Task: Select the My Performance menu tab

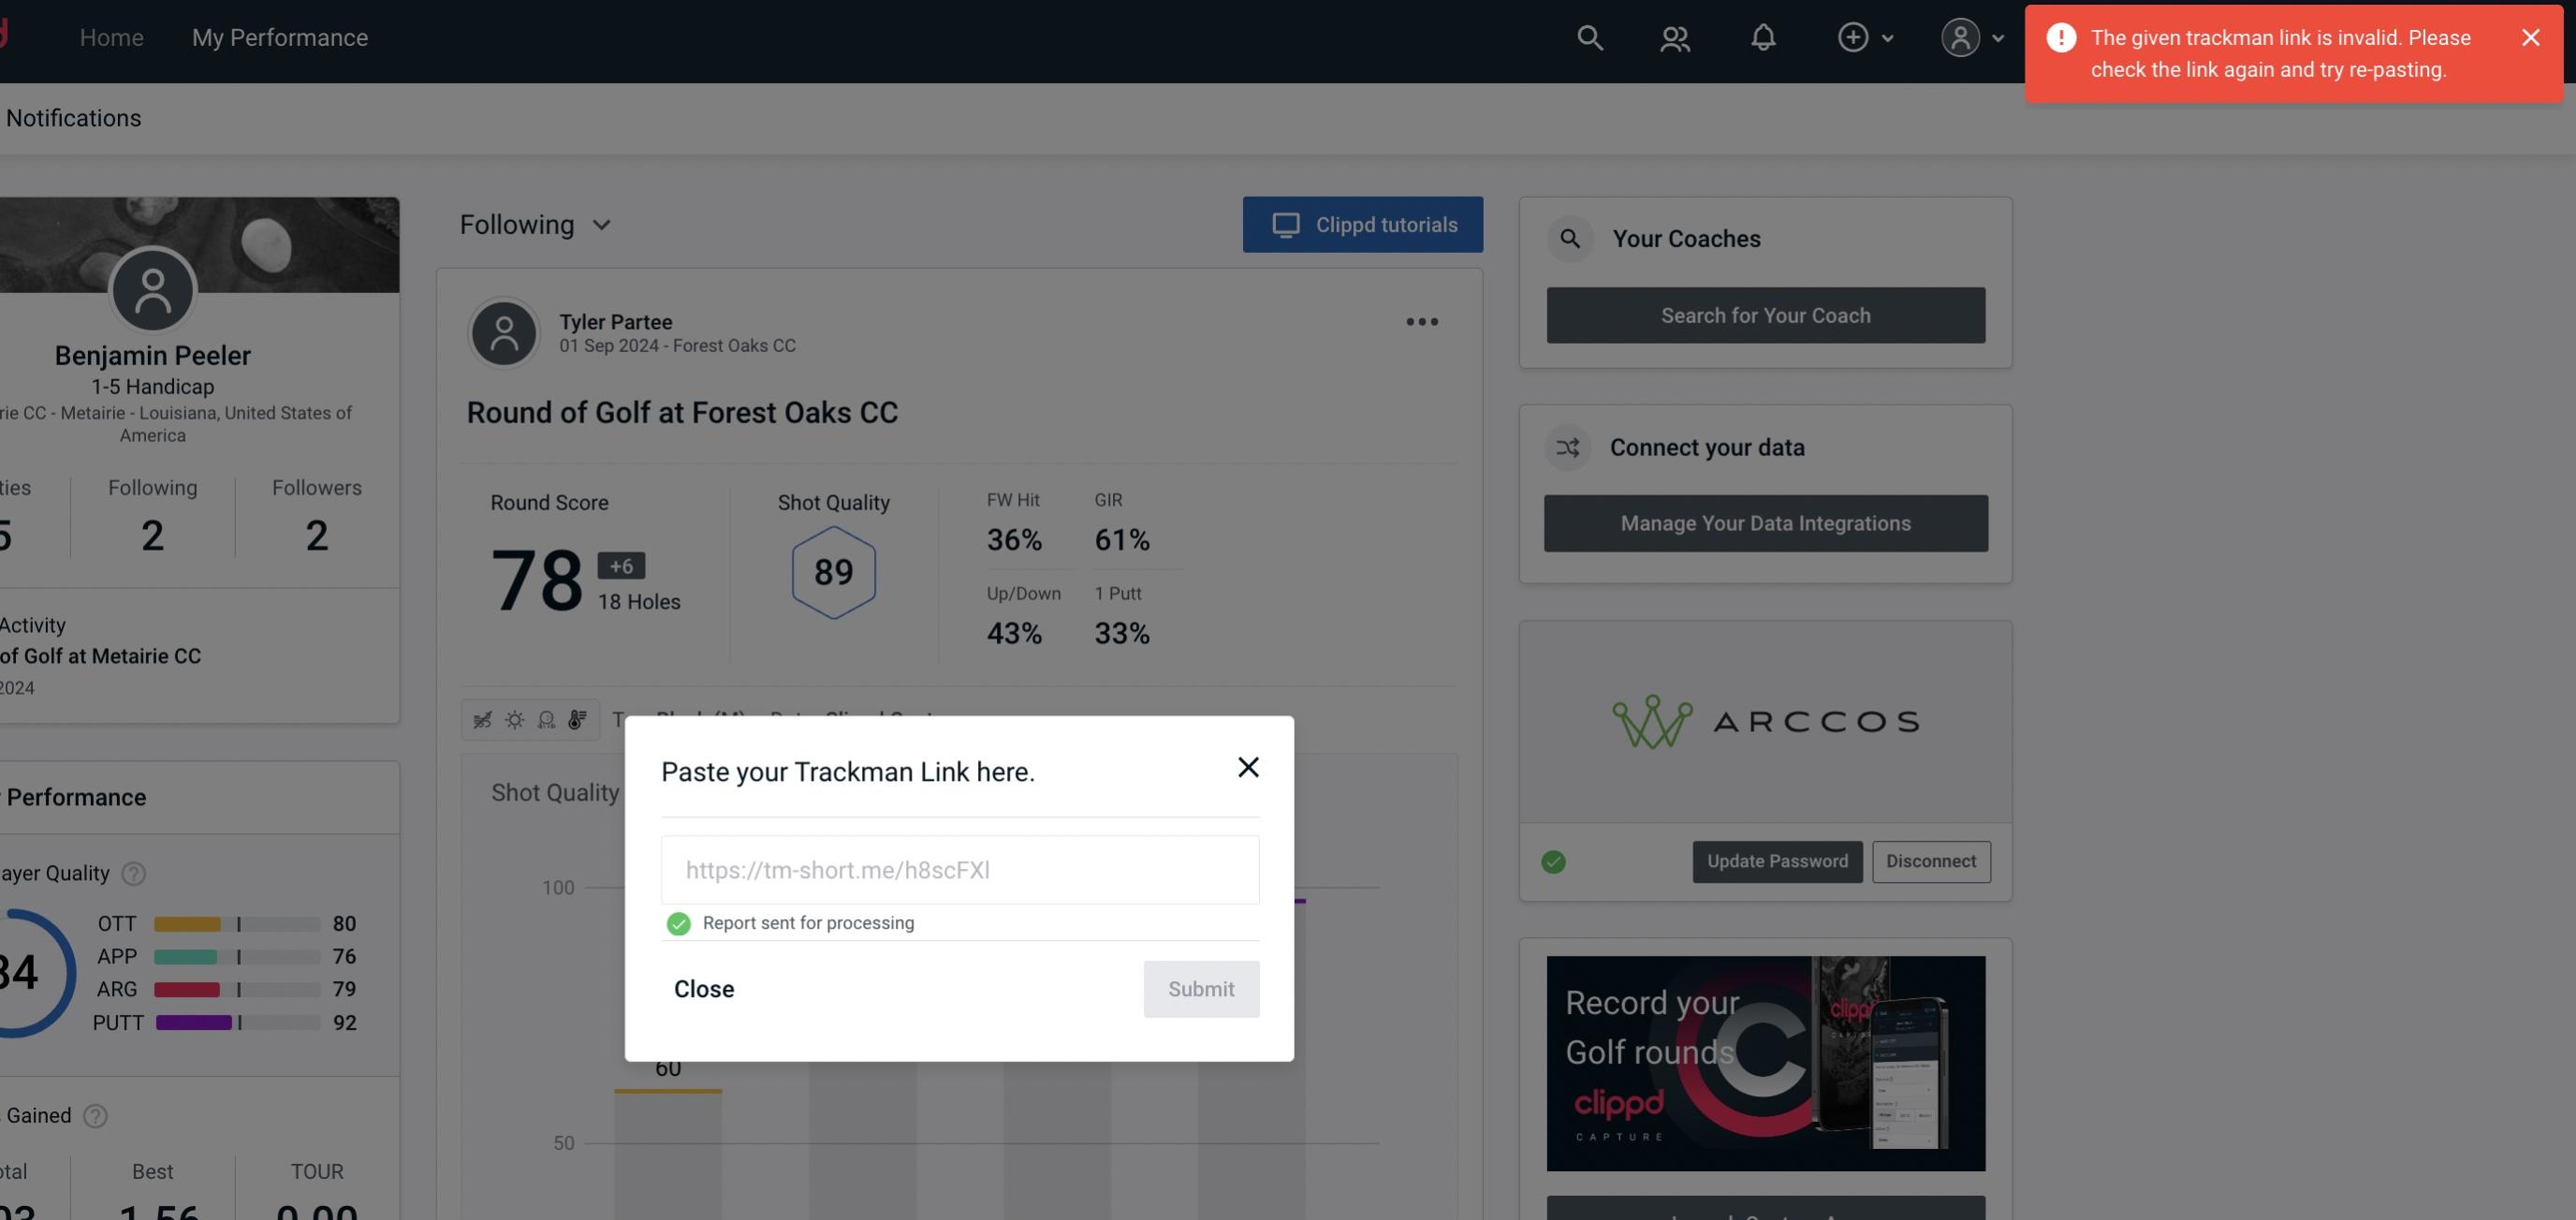Action: pyautogui.click(x=279, y=37)
